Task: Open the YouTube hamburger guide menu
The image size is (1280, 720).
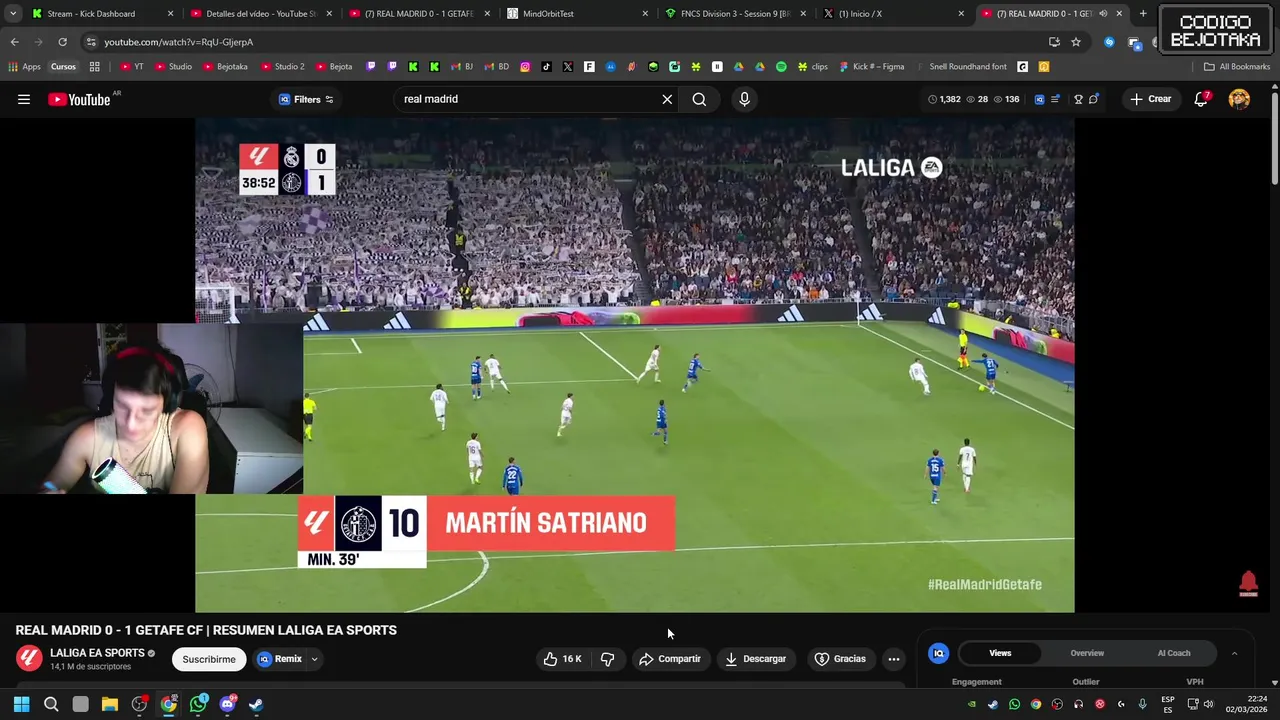Action: (x=24, y=99)
